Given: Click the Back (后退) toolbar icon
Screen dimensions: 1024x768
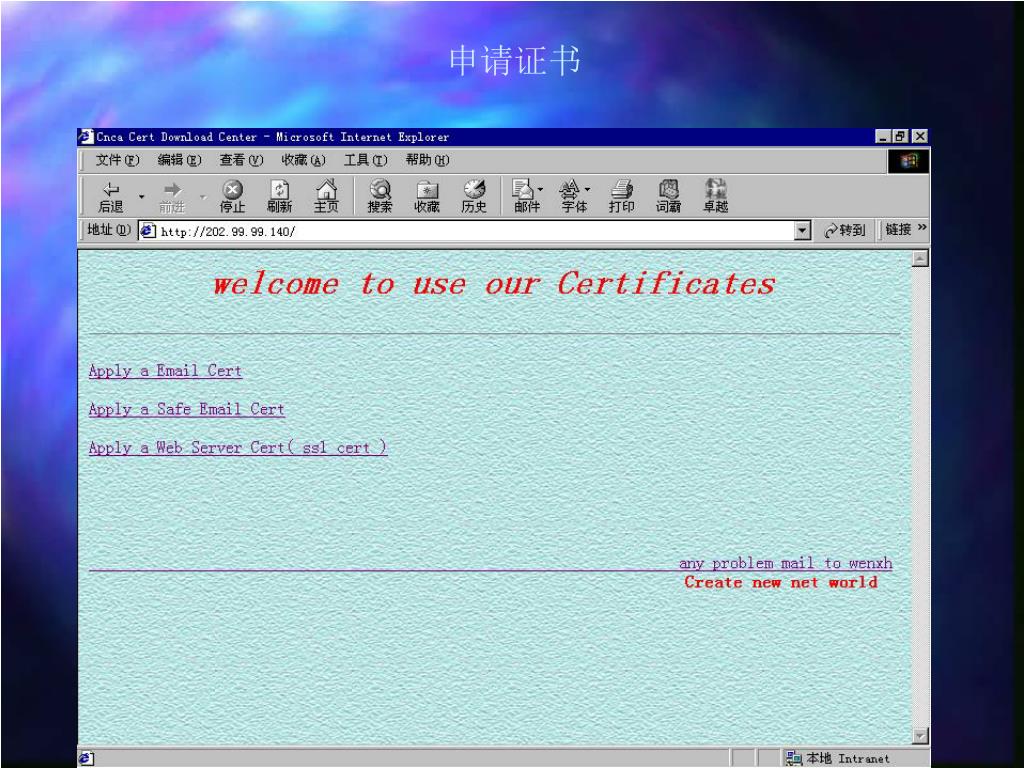Looking at the screenshot, I should point(111,196).
